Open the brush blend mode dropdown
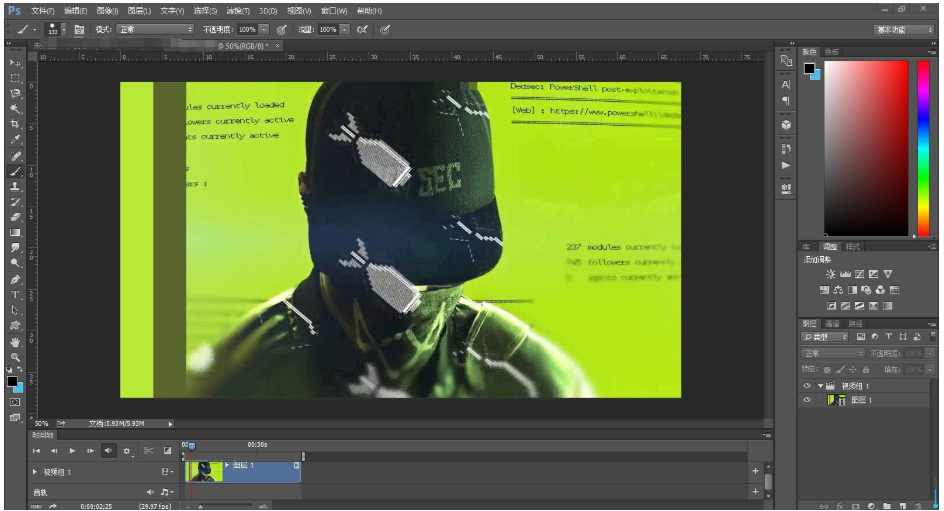This screenshot has height=511, width=944. click(x=155, y=30)
